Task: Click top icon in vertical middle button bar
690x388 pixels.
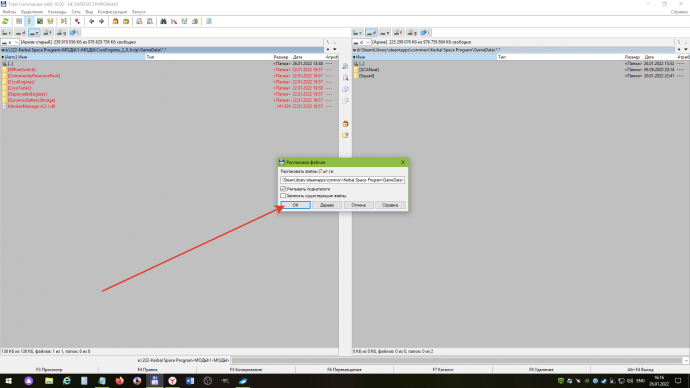Action: pos(345,66)
